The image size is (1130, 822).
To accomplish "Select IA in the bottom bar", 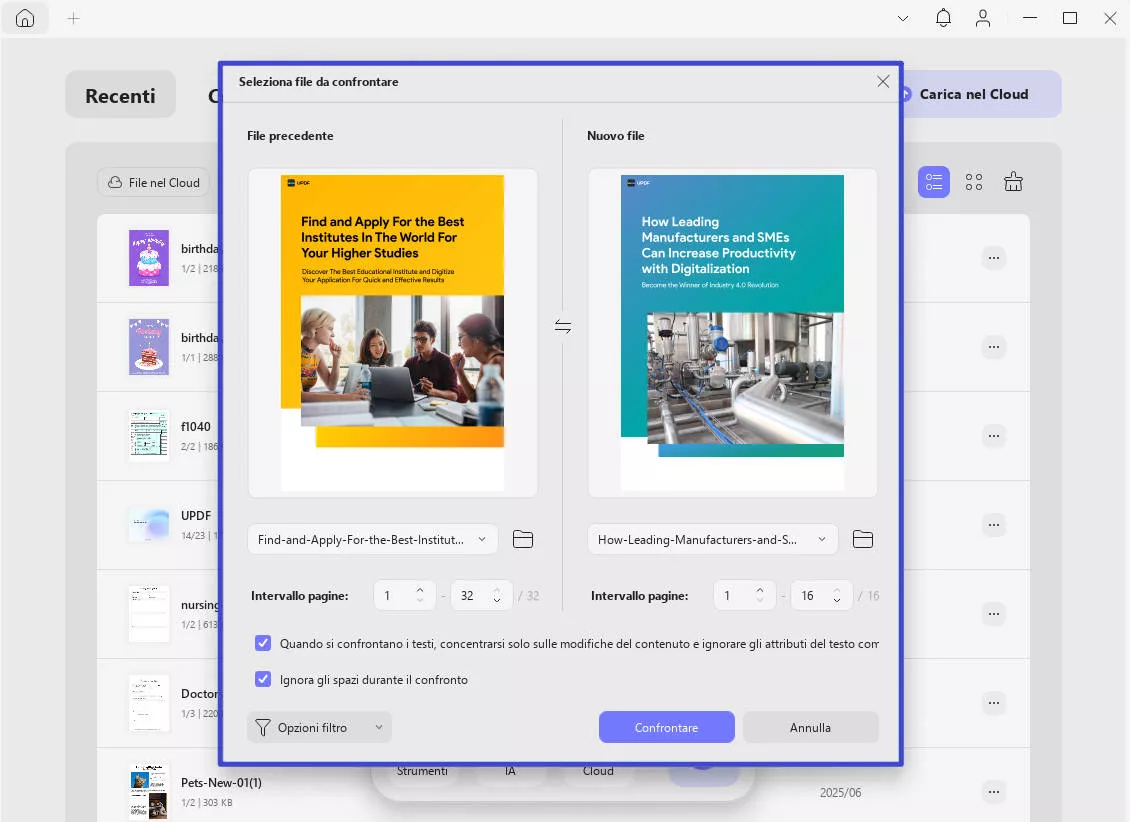I will coord(510,771).
